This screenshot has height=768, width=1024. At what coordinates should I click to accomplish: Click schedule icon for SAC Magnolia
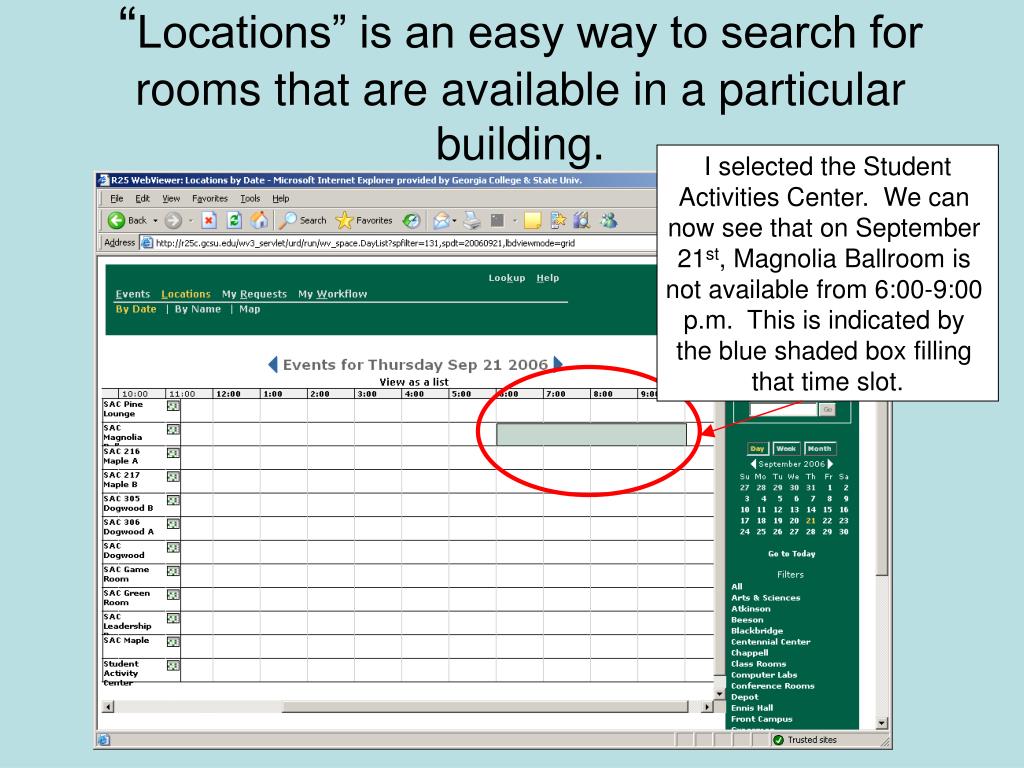tap(173, 429)
